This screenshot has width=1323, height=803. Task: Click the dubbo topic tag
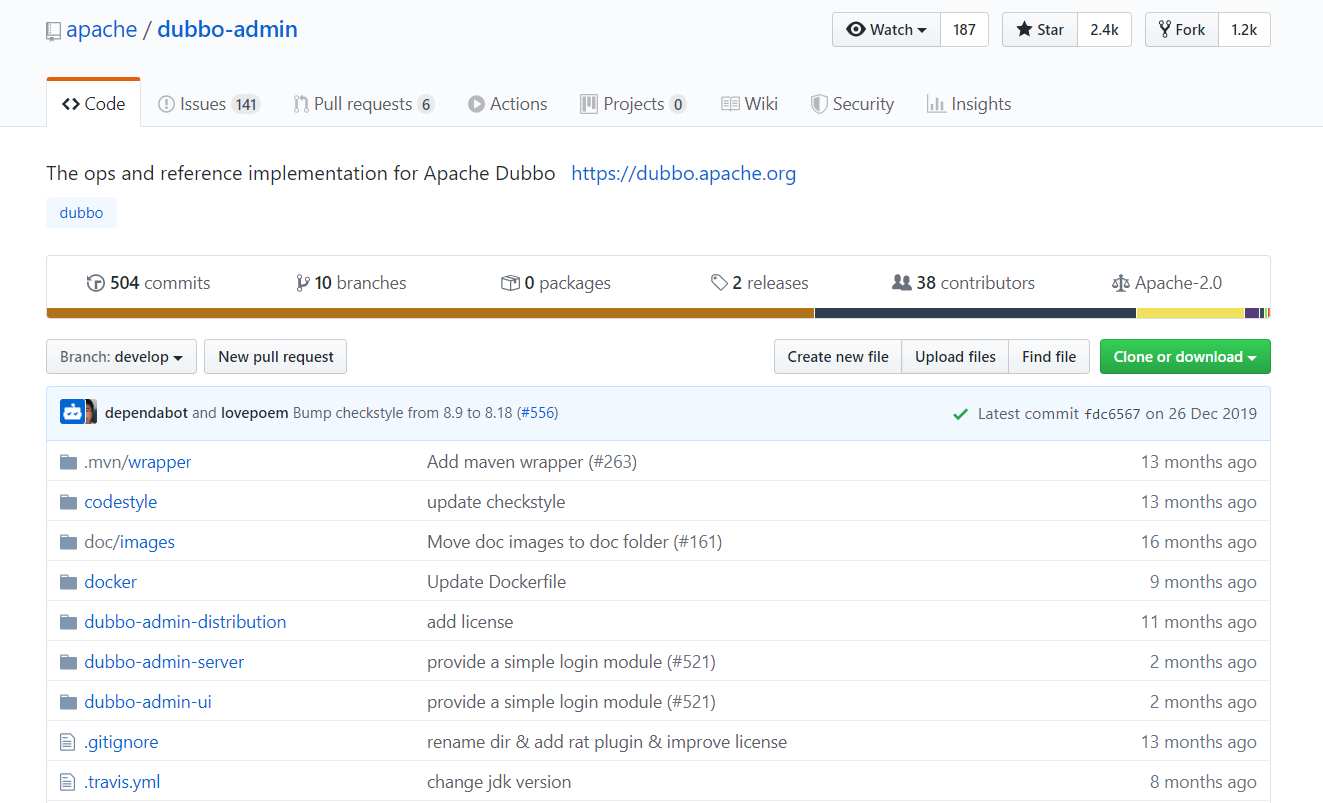click(x=81, y=213)
